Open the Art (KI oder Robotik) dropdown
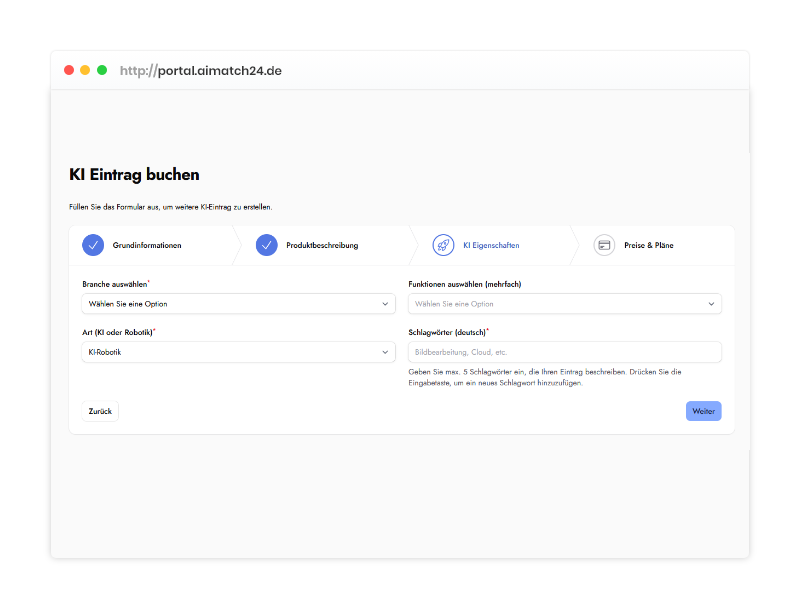Viewport: 800px width, 600px height. (x=230, y=352)
